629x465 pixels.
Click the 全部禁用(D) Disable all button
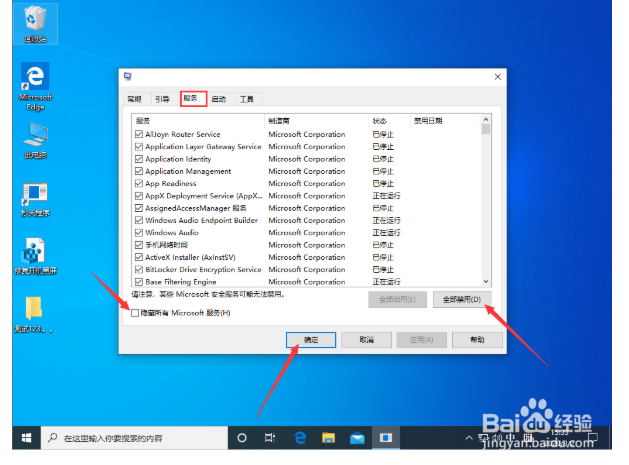click(x=462, y=300)
